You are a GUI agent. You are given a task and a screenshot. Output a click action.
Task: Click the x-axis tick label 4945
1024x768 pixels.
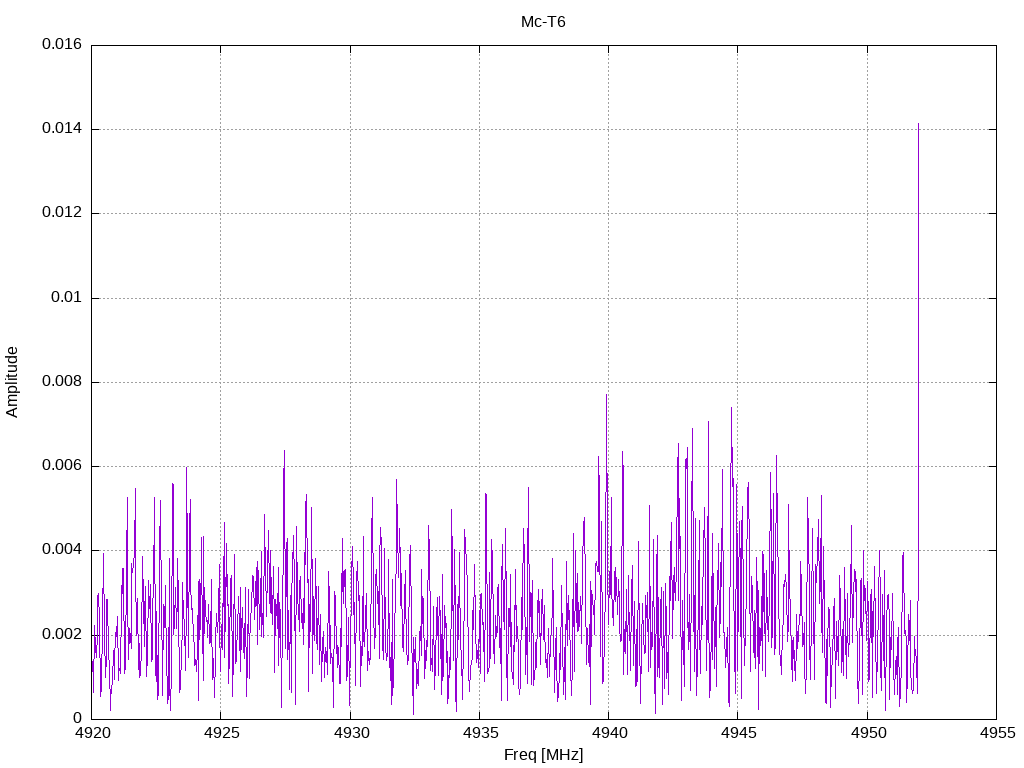pyautogui.click(x=737, y=734)
